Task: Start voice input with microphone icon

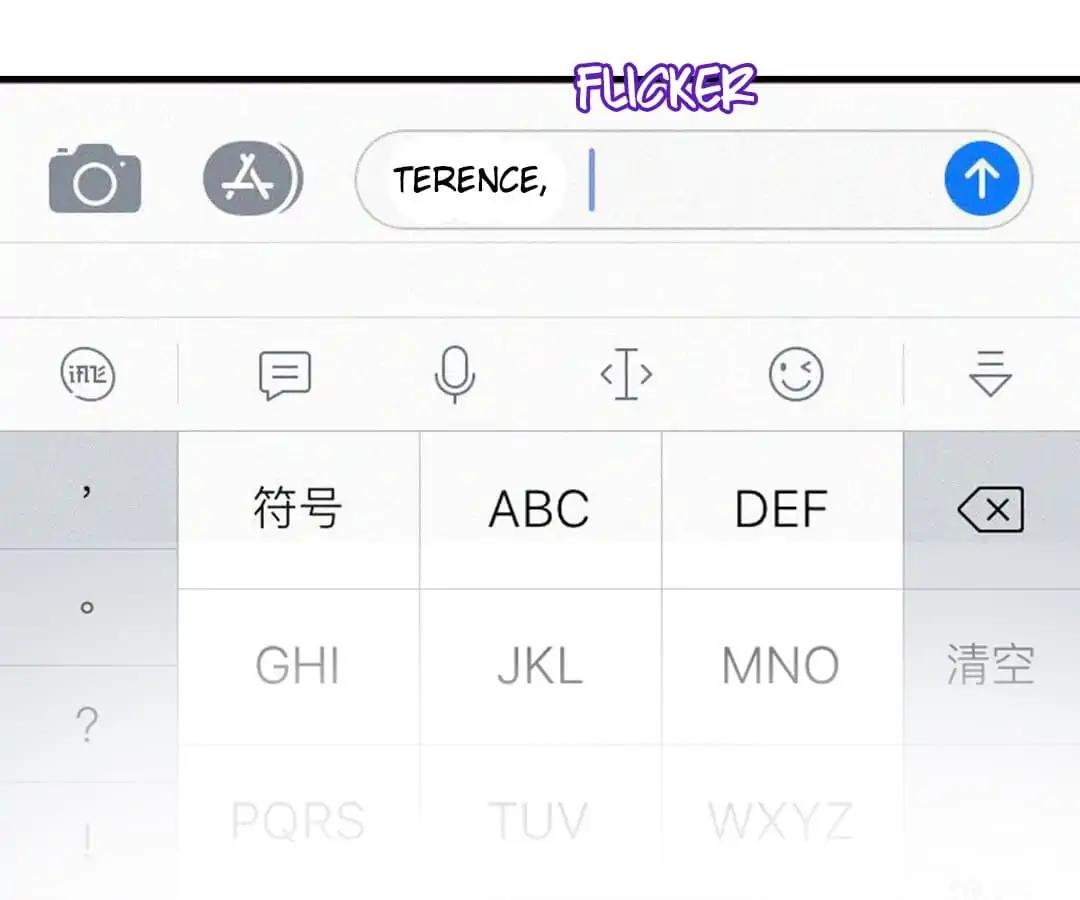Action: pos(455,375)
